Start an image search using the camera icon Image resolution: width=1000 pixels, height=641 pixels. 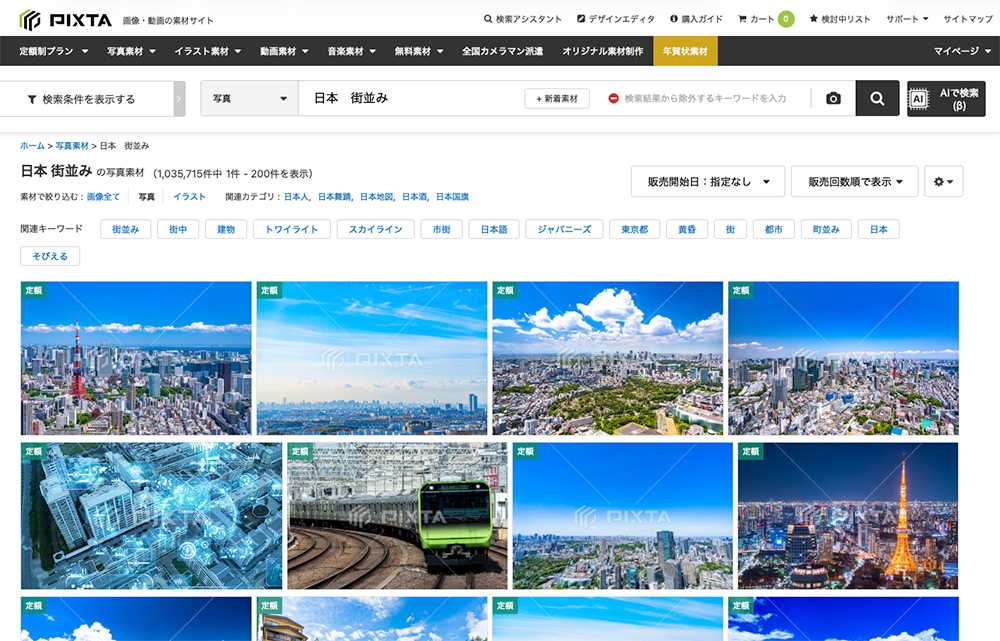tap(833, 98)
